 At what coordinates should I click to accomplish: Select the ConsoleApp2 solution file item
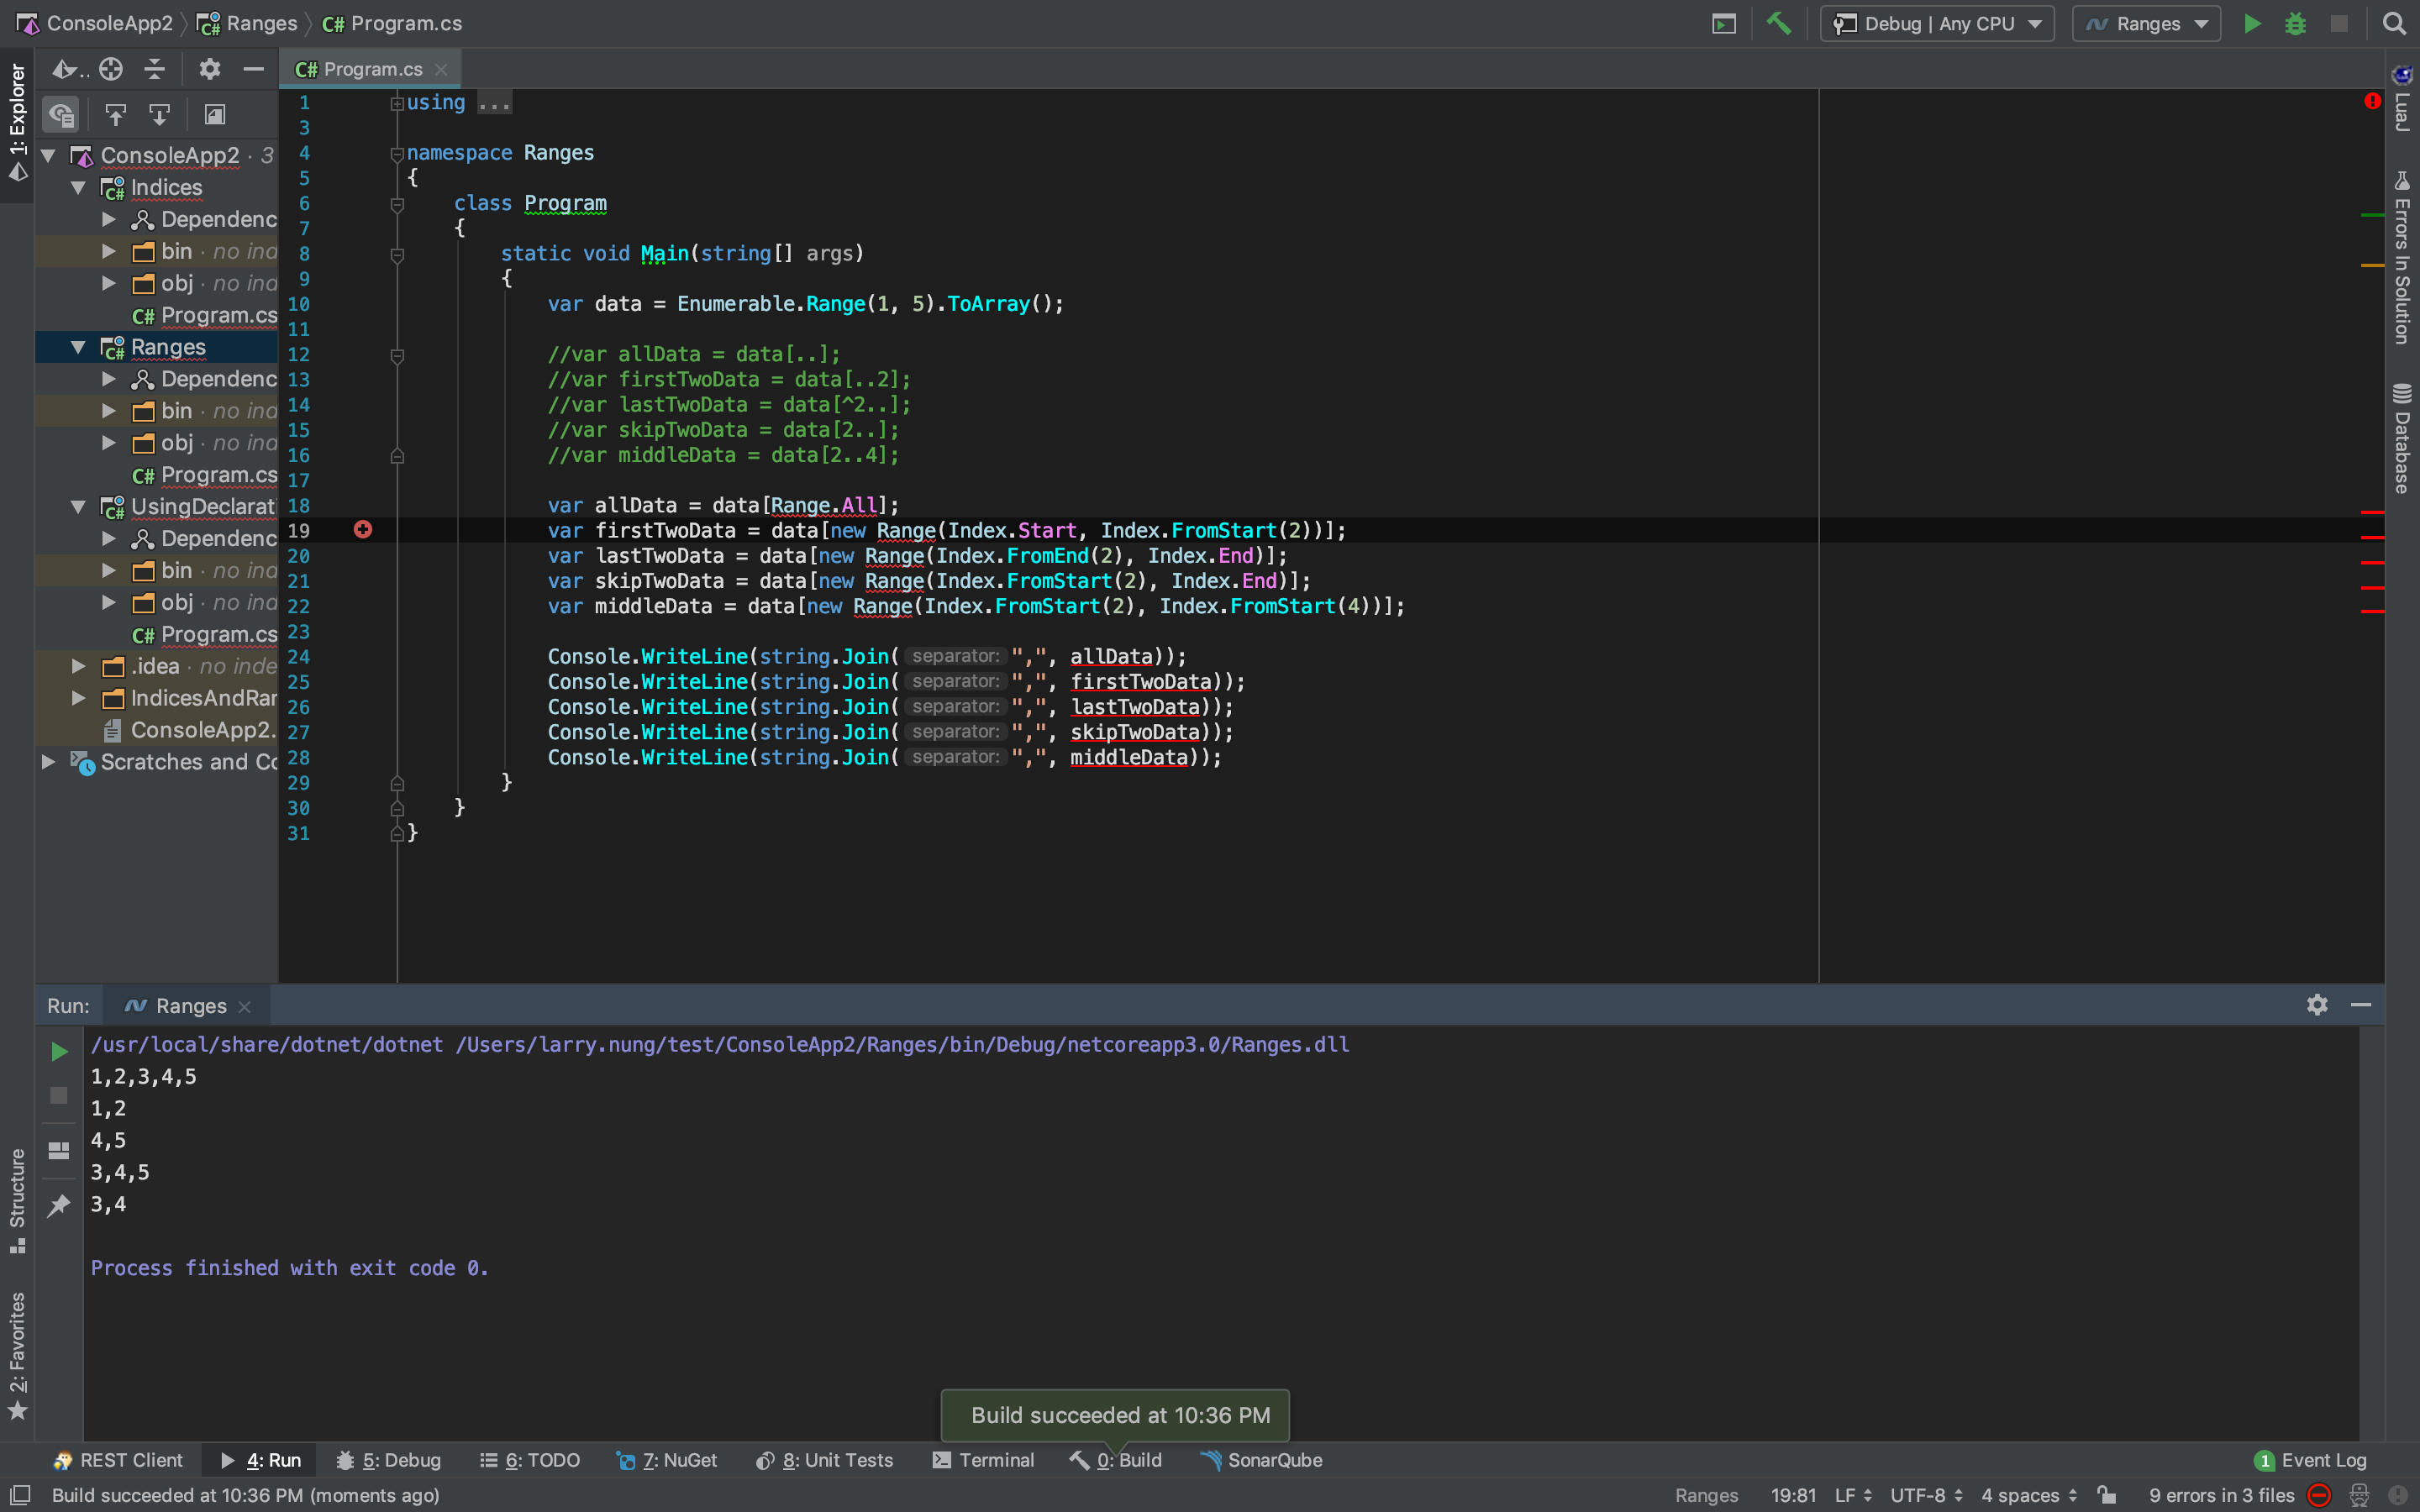[190, 730]
